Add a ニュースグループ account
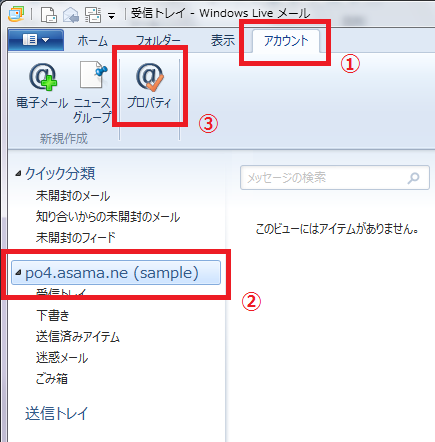The image size is (435, 442). click(92, 92)
